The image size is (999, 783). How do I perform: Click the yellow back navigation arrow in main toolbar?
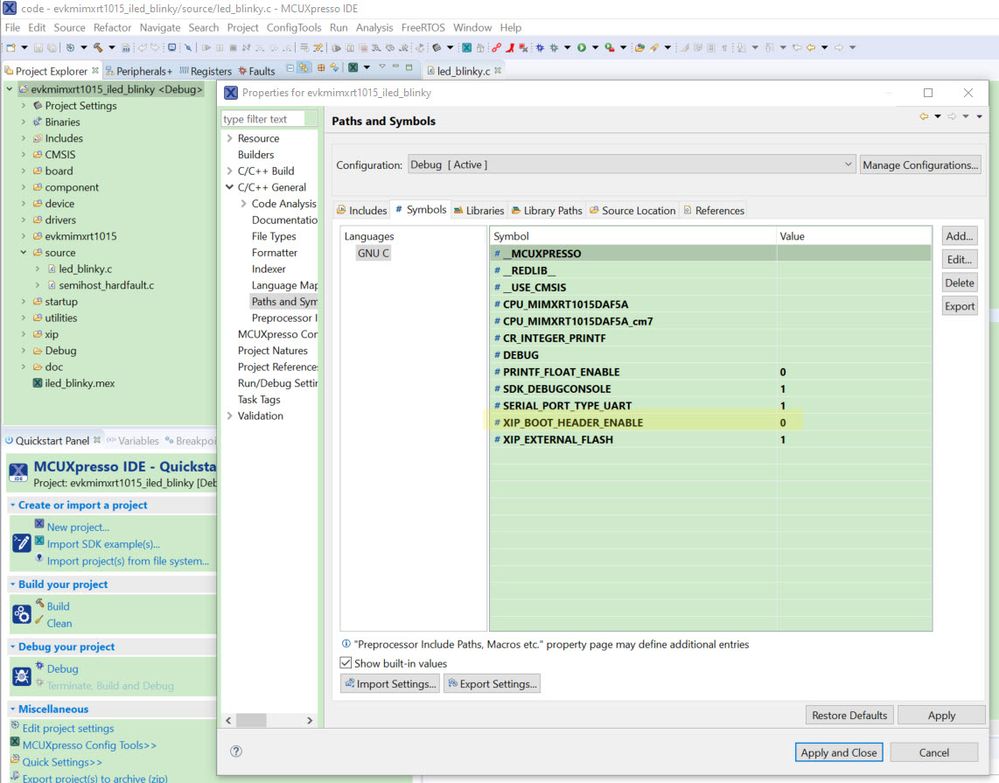[x=811, y=47]
